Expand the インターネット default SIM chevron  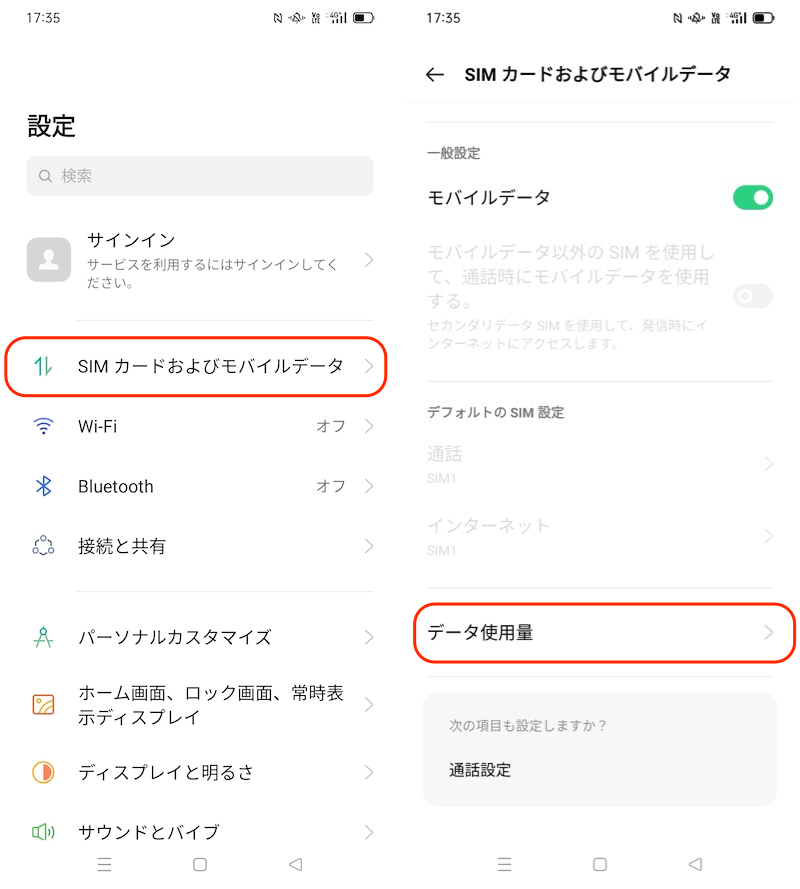[768, 536]
